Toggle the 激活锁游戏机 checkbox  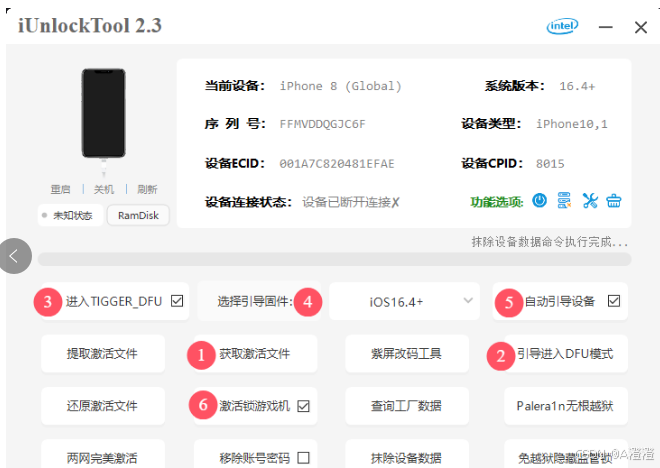coord(303,406)
